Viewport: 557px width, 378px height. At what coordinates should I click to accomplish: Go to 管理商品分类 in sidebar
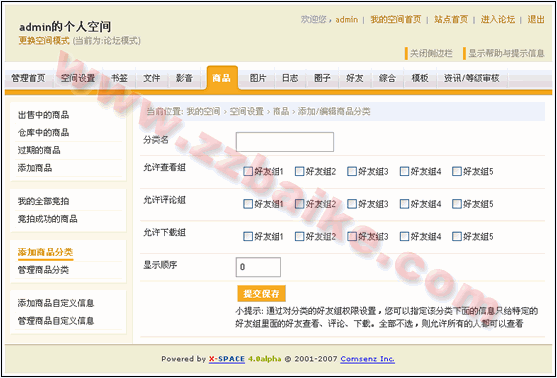point(43,270)
